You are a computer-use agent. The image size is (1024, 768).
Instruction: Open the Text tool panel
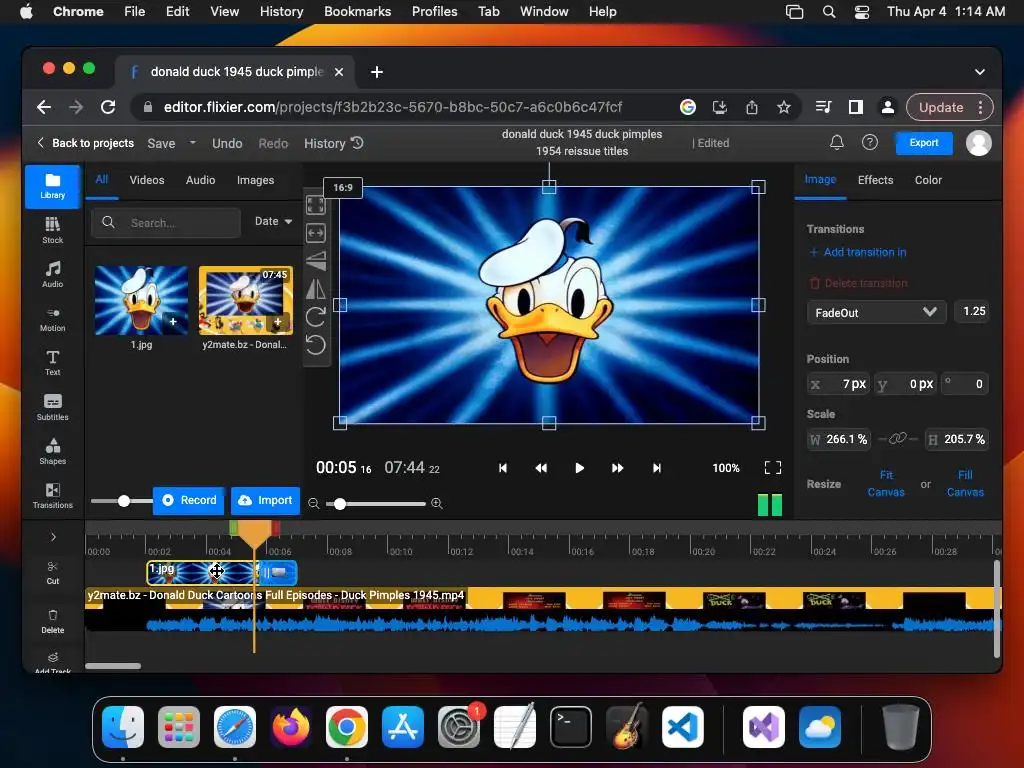[52, 362]
